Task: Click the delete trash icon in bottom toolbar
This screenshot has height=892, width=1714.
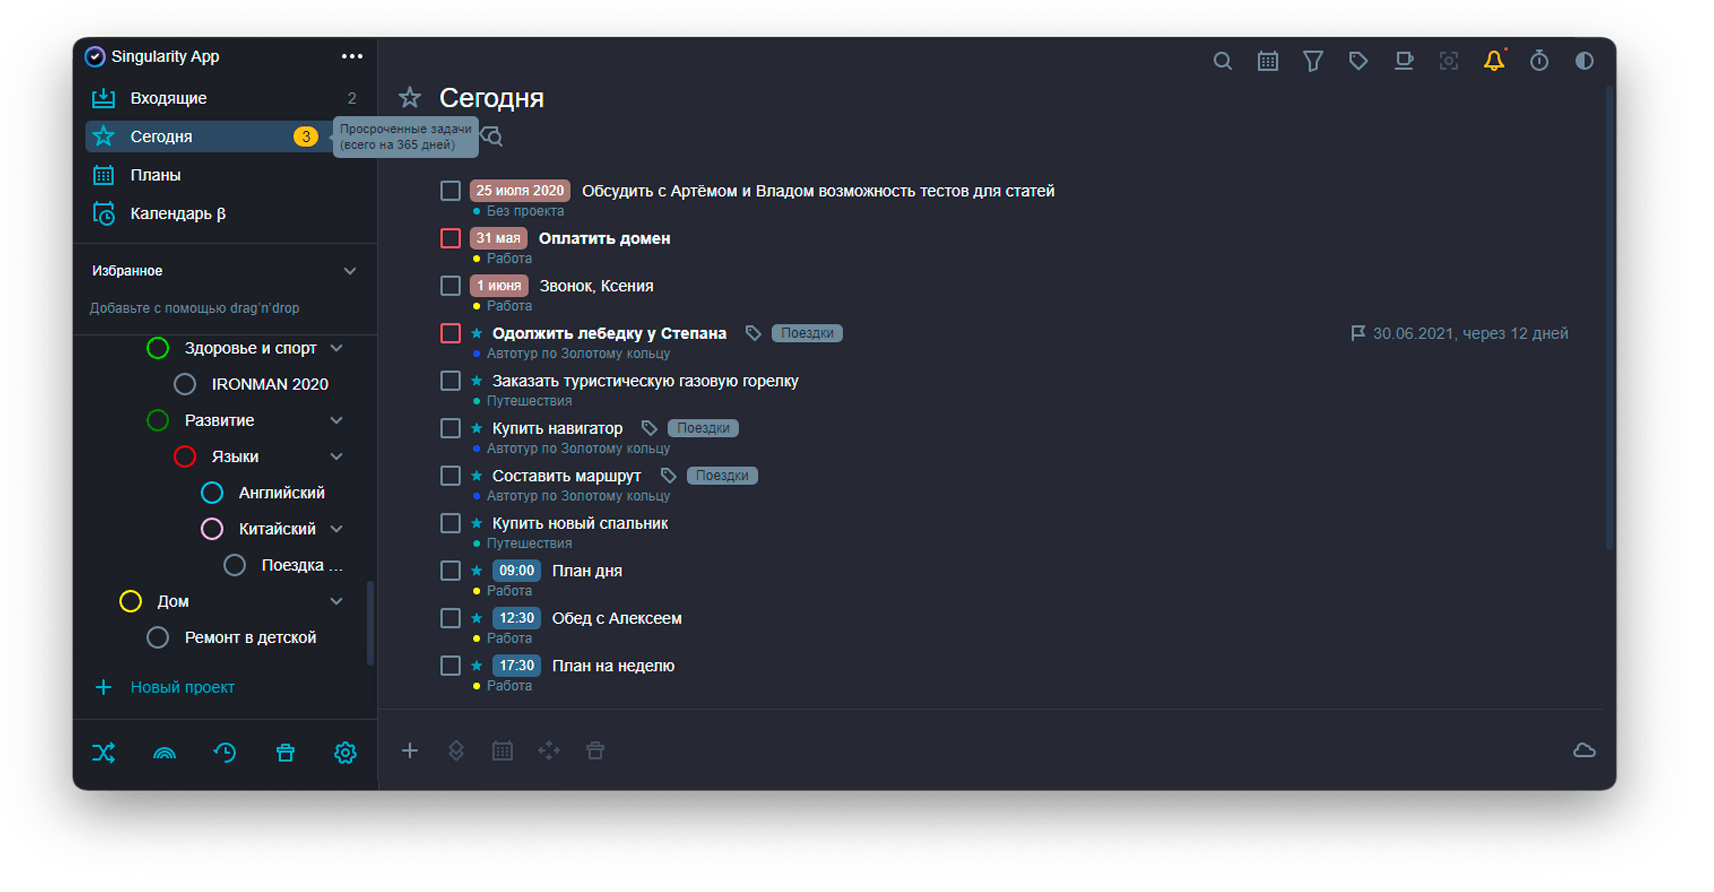Action: [595, 750]
